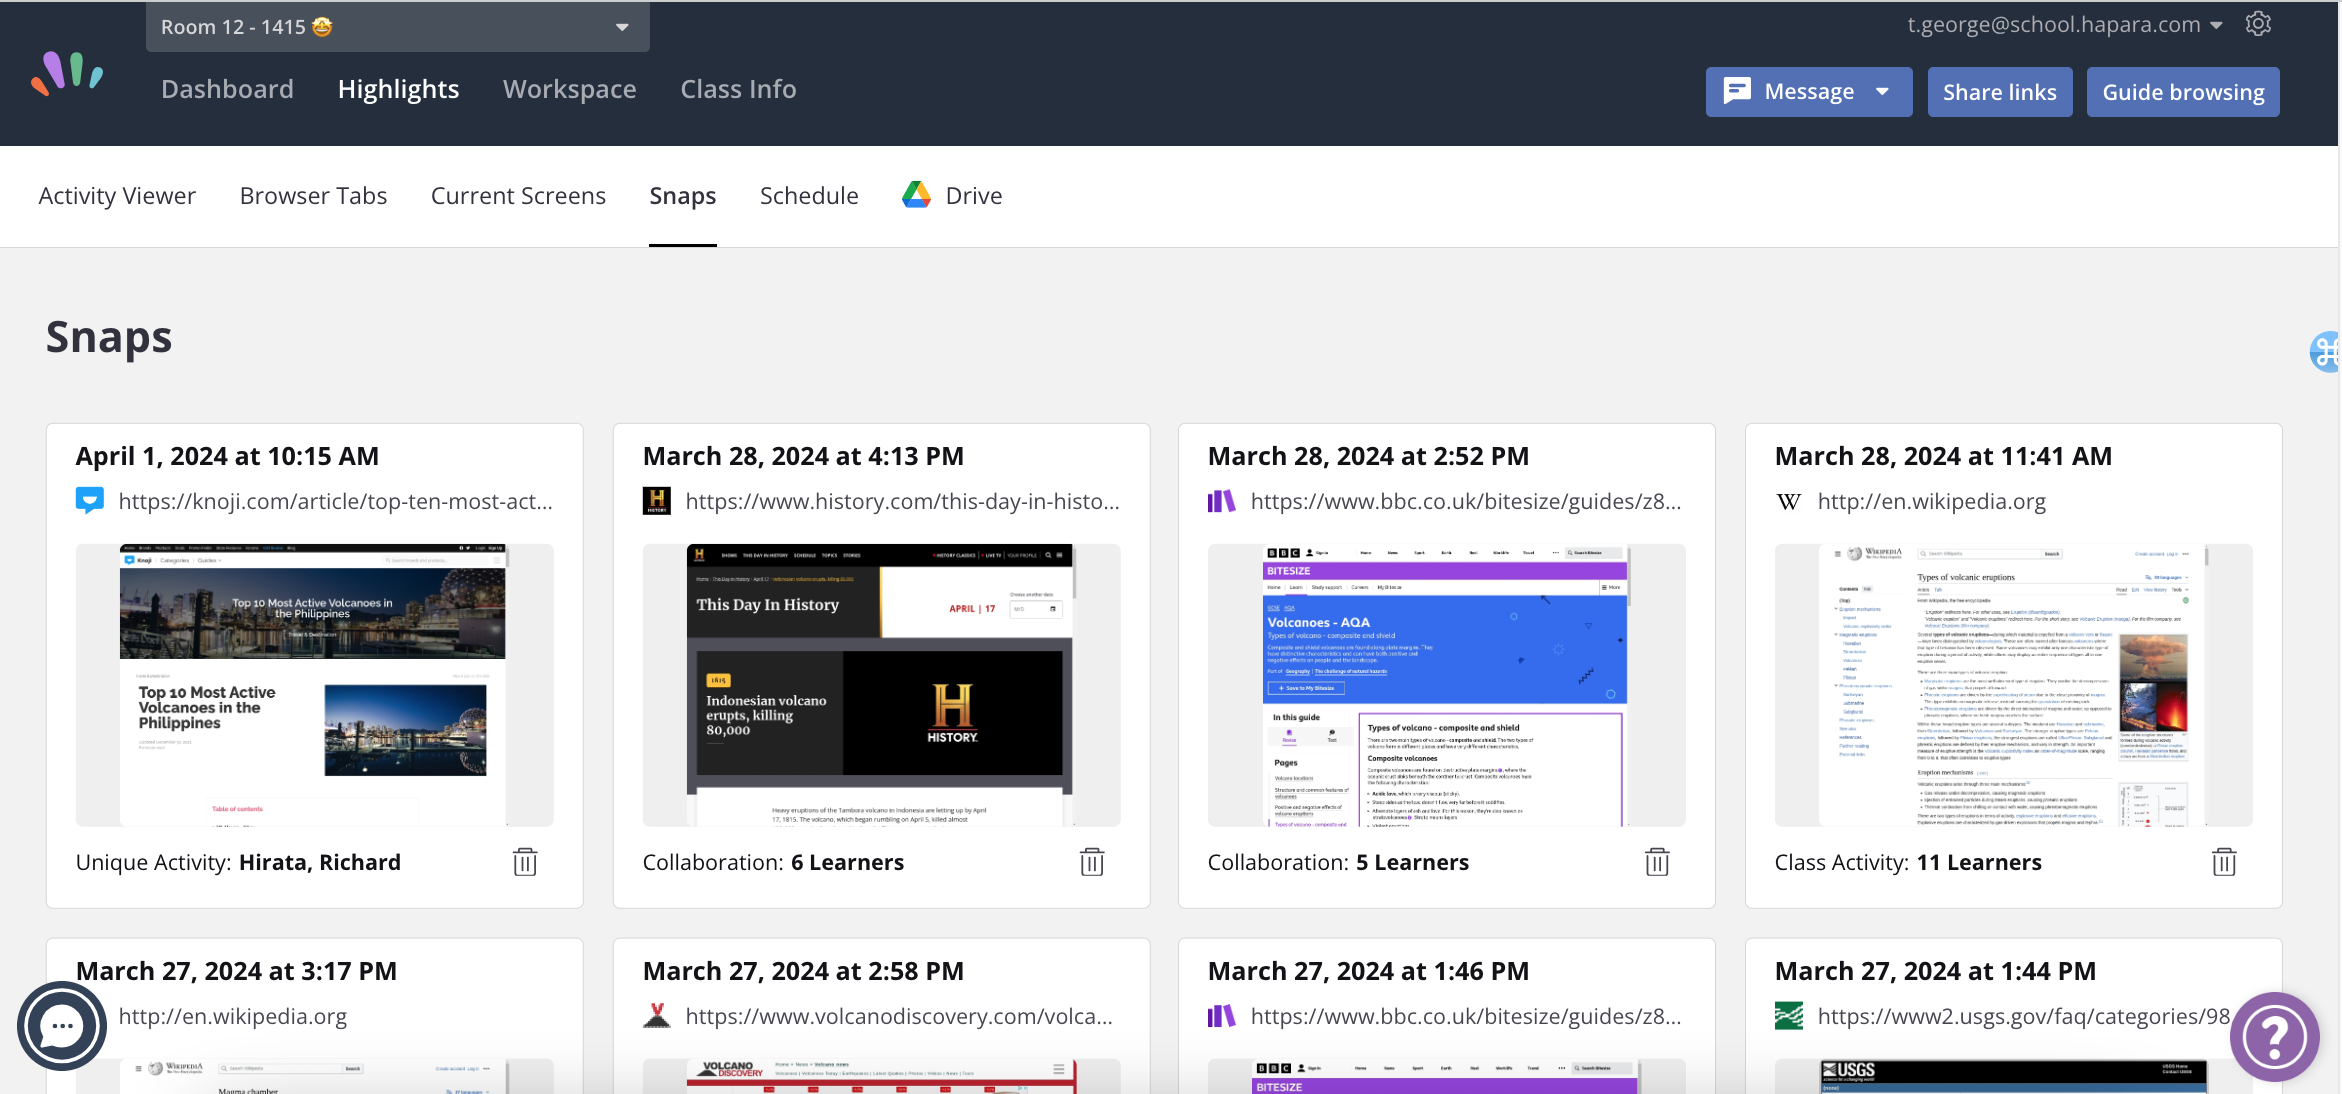Viewport: 2342px width, 1094px height.
Task: Expand the Room 12 - 1415 class dropdown
Action: click(x=398, y=27)
